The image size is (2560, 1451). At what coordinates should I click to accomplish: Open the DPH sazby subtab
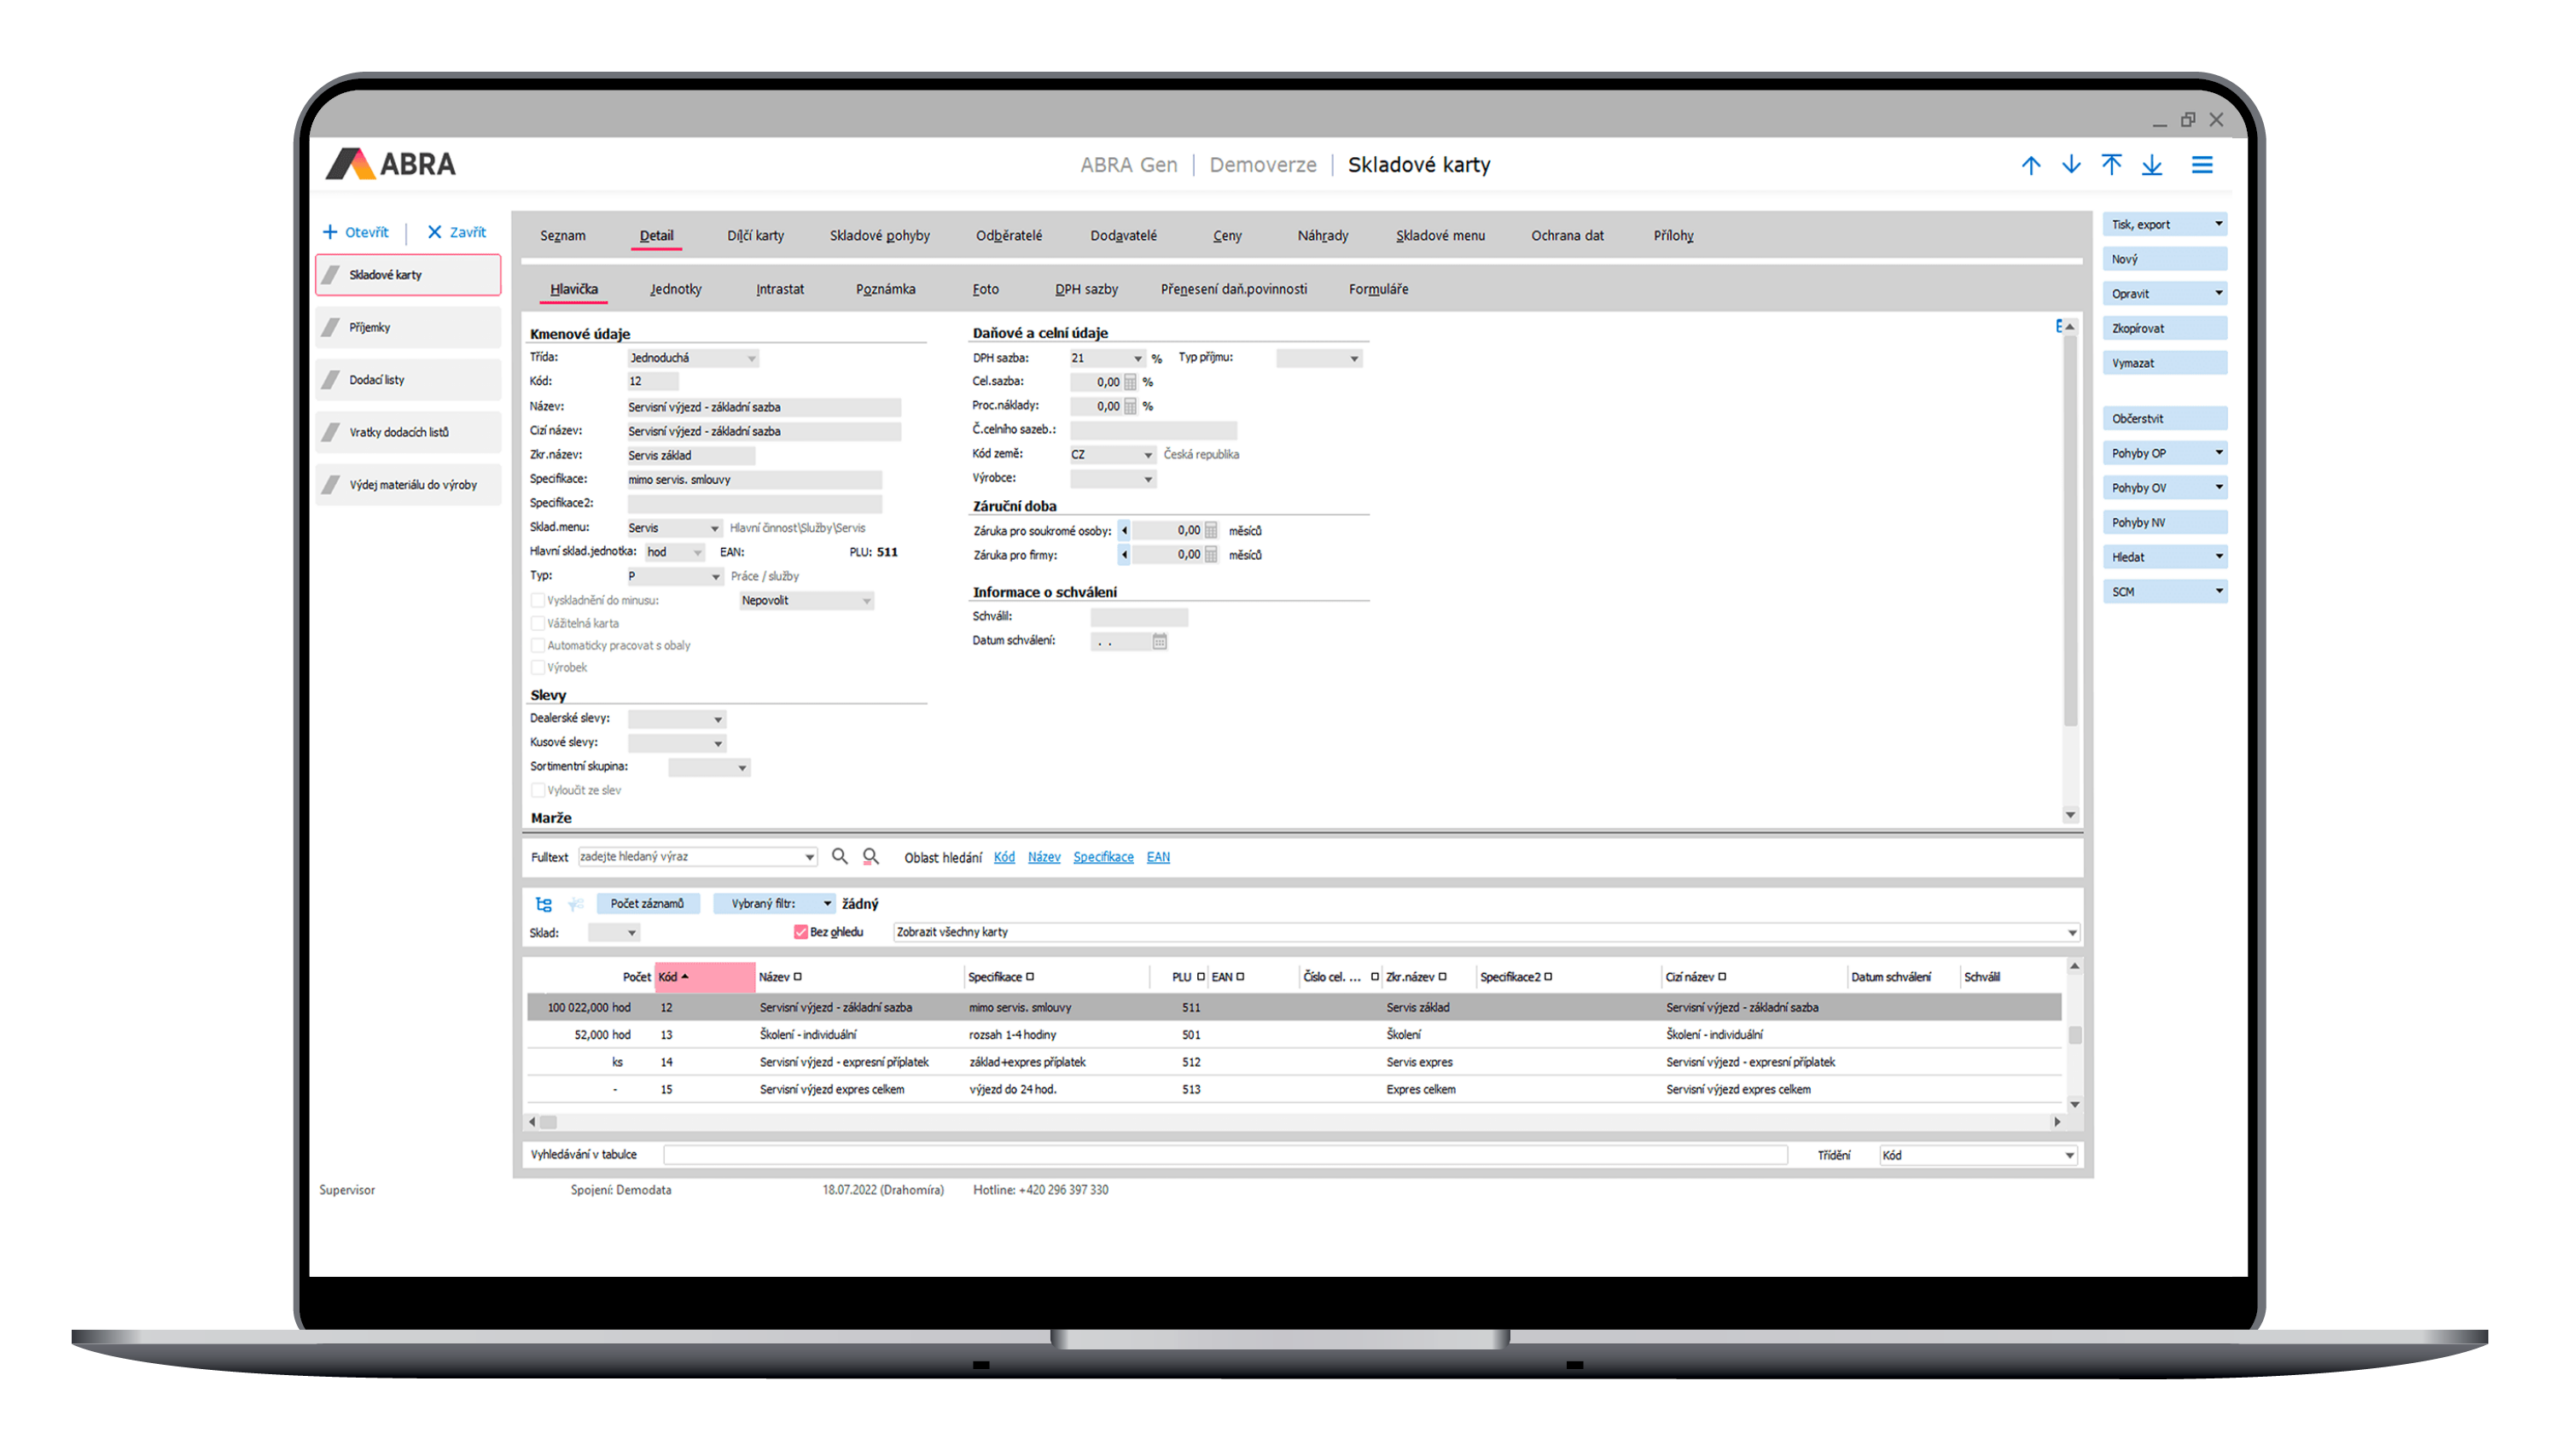tap(1086, 289)
